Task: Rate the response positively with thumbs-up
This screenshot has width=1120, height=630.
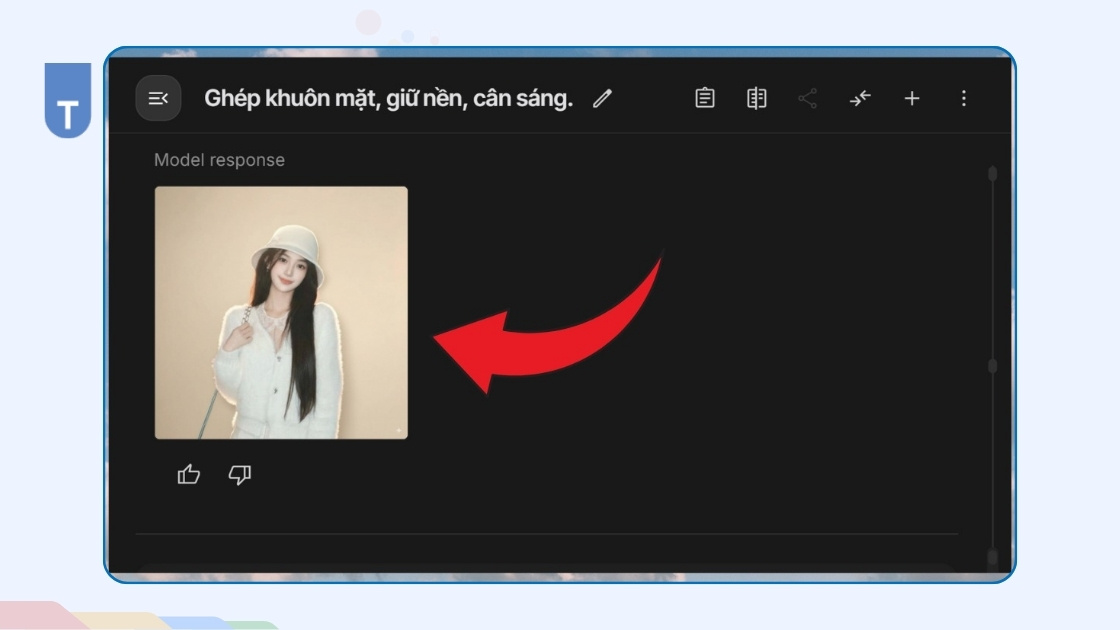Action: (189, 475)
